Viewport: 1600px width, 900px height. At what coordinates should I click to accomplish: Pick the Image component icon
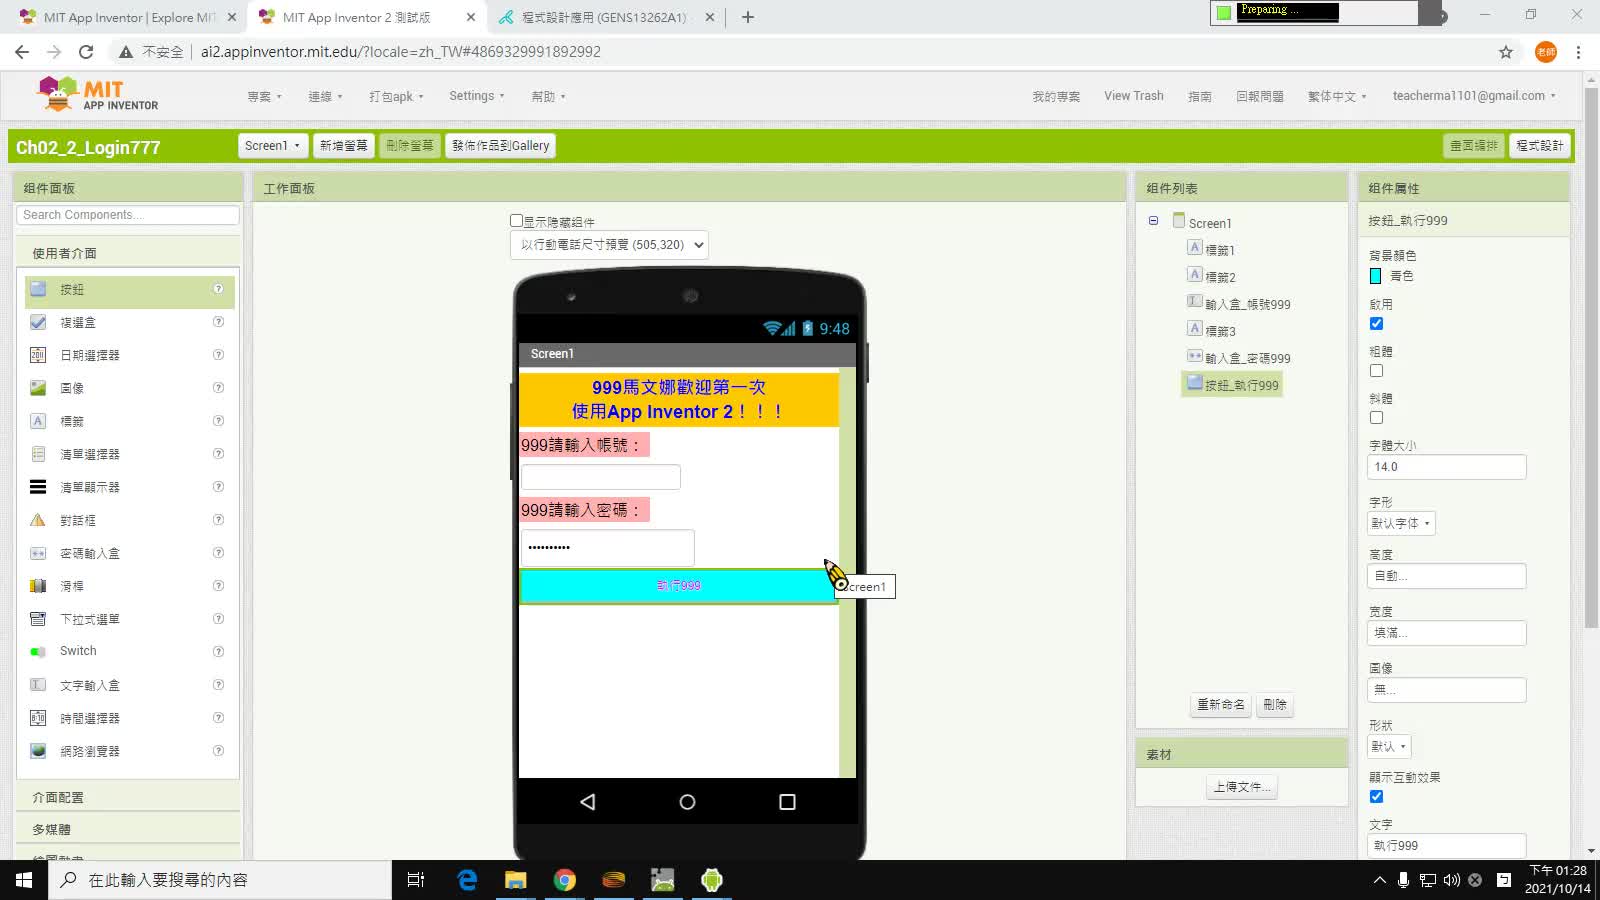tap(38, 388)
